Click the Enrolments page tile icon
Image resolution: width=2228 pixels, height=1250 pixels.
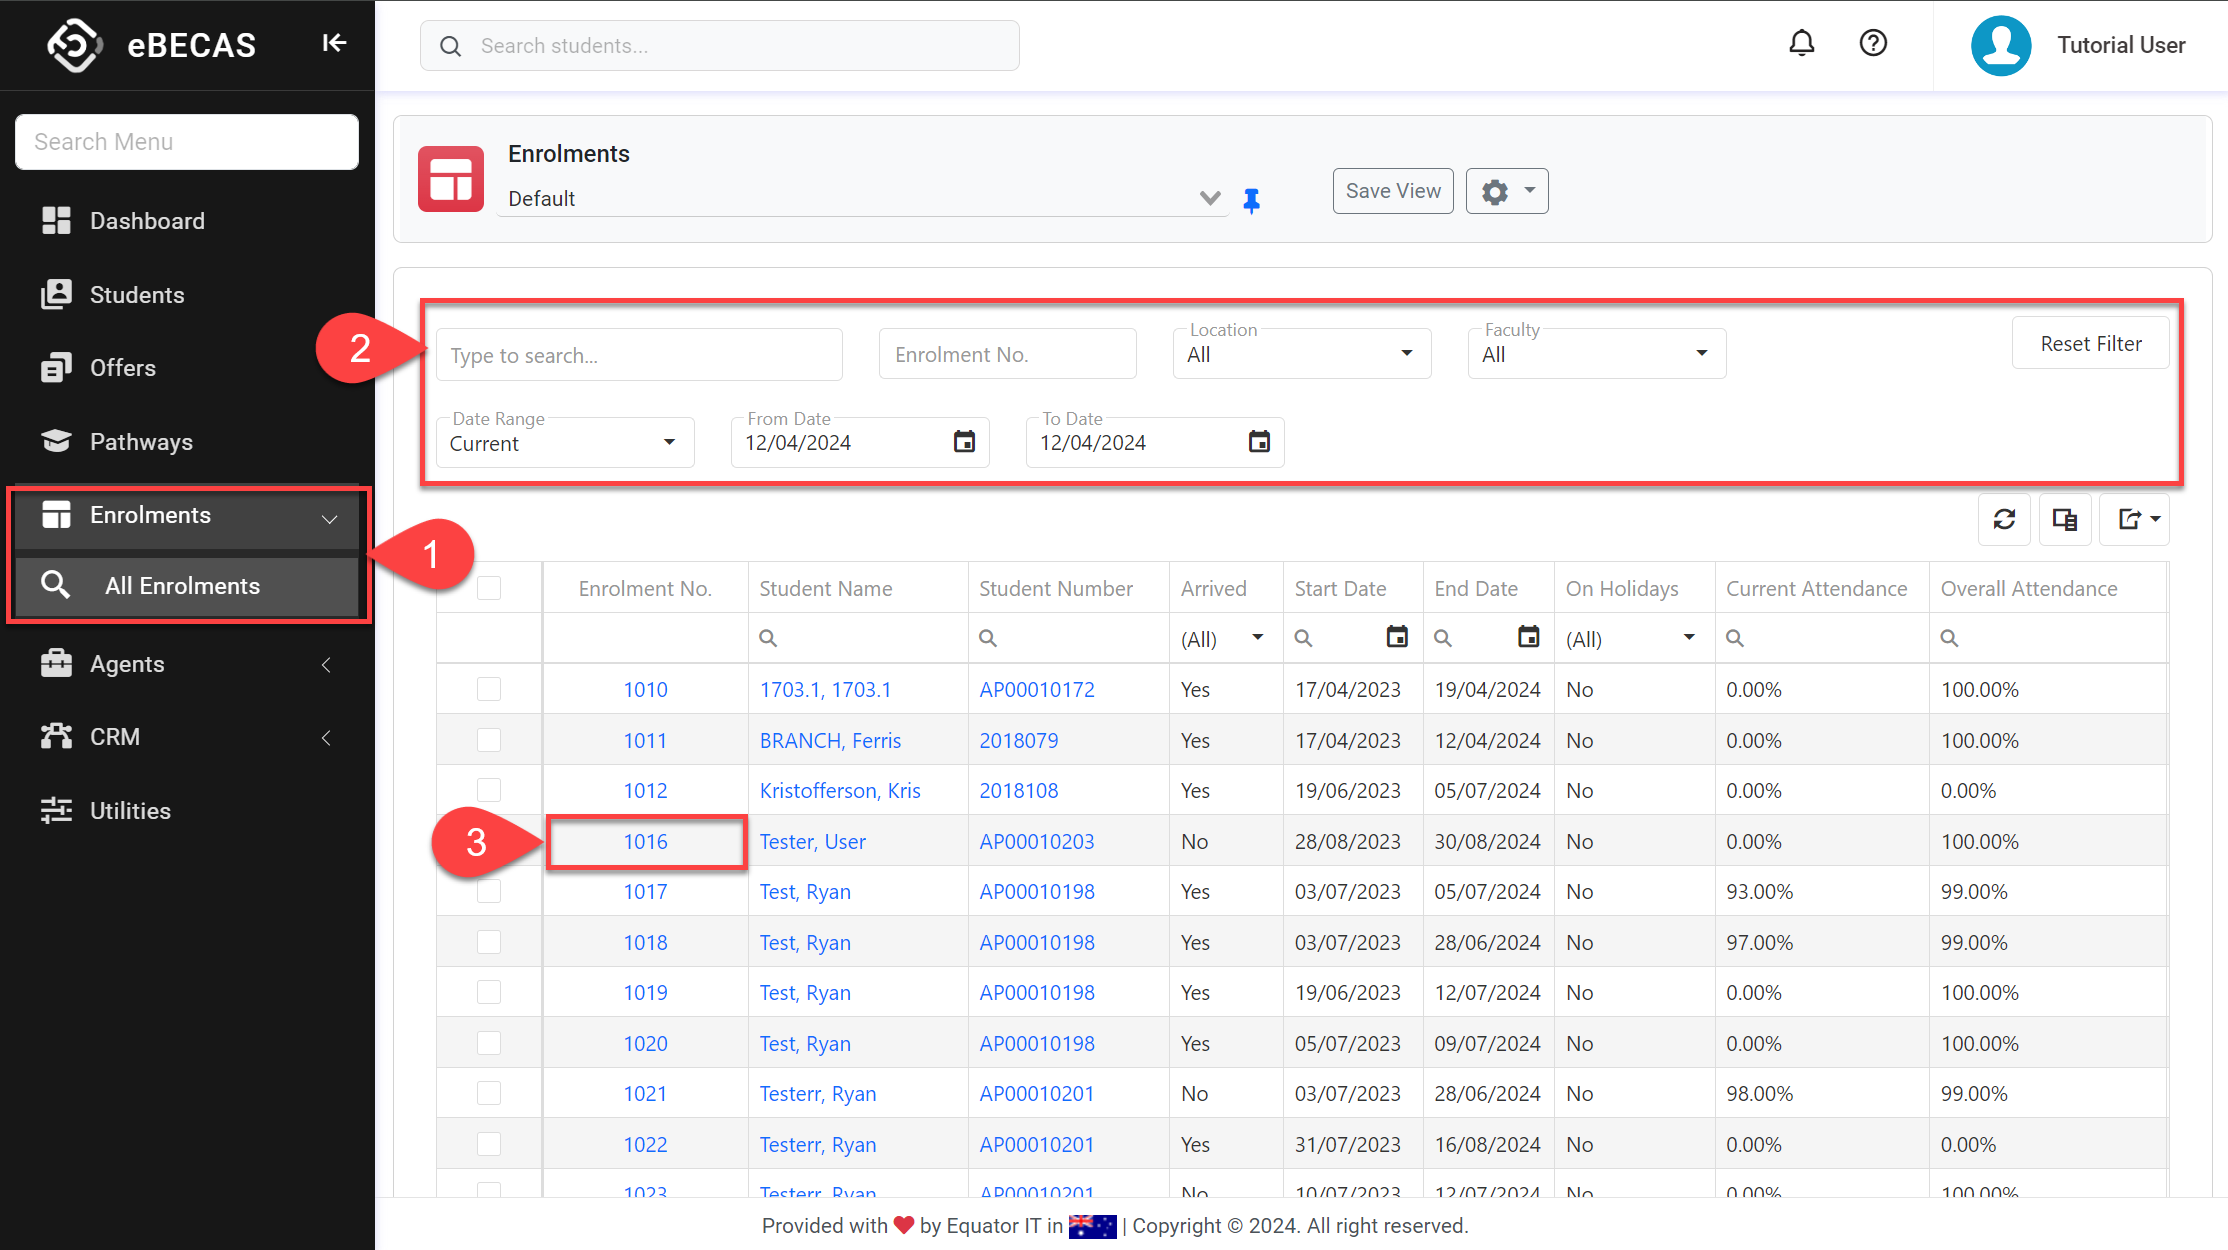pyautogui.click(x=450, y=179)
